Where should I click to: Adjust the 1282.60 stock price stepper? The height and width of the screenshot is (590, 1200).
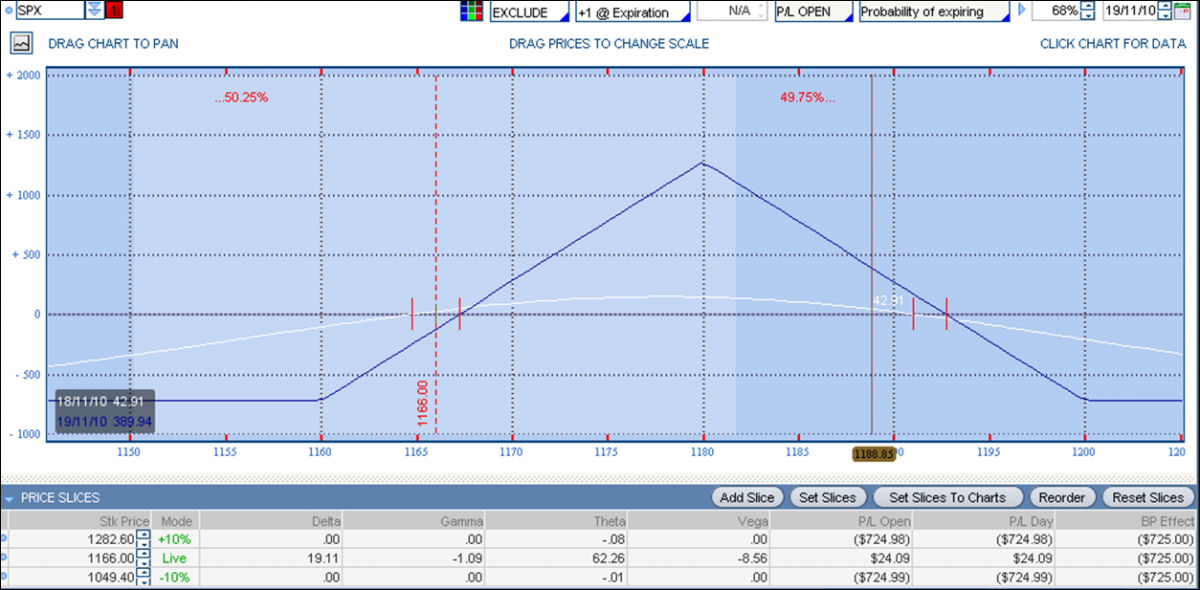click(x=143, y=539)
